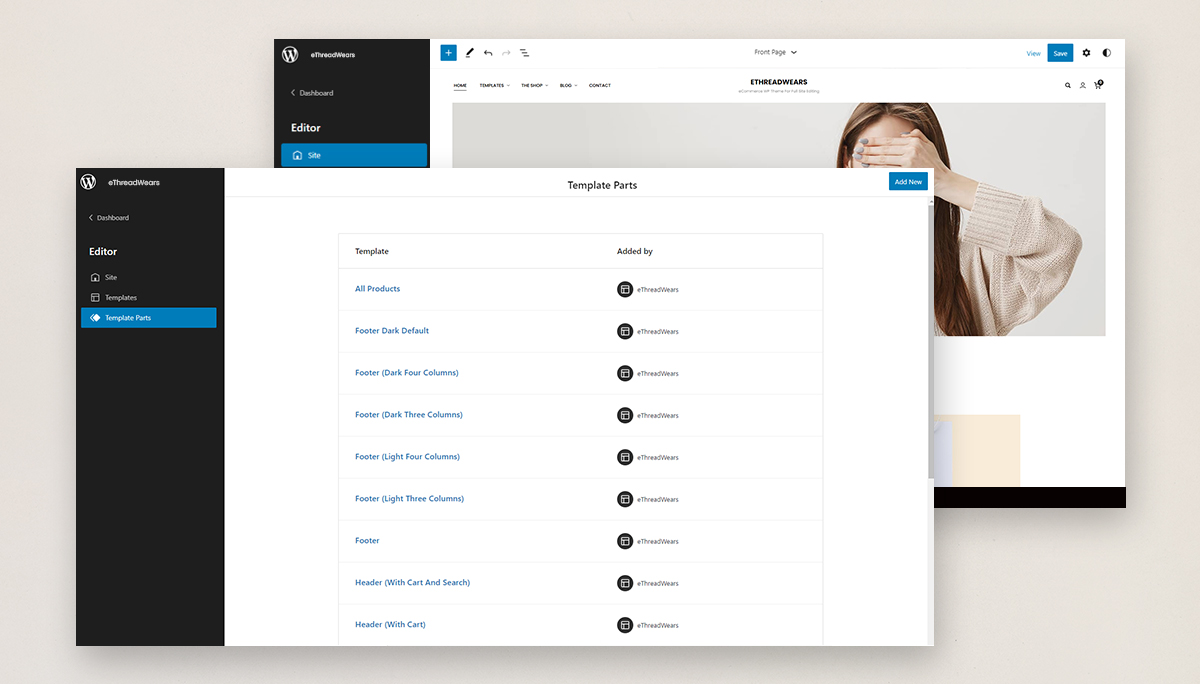Open the Settings gear in the editor
Screen dimensions: 1200x684
(1086, 53)
